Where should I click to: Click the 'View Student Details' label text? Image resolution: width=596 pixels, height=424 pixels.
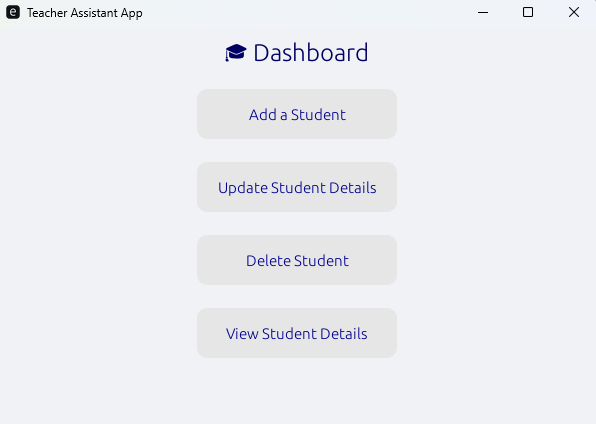[x=296, y=333]
